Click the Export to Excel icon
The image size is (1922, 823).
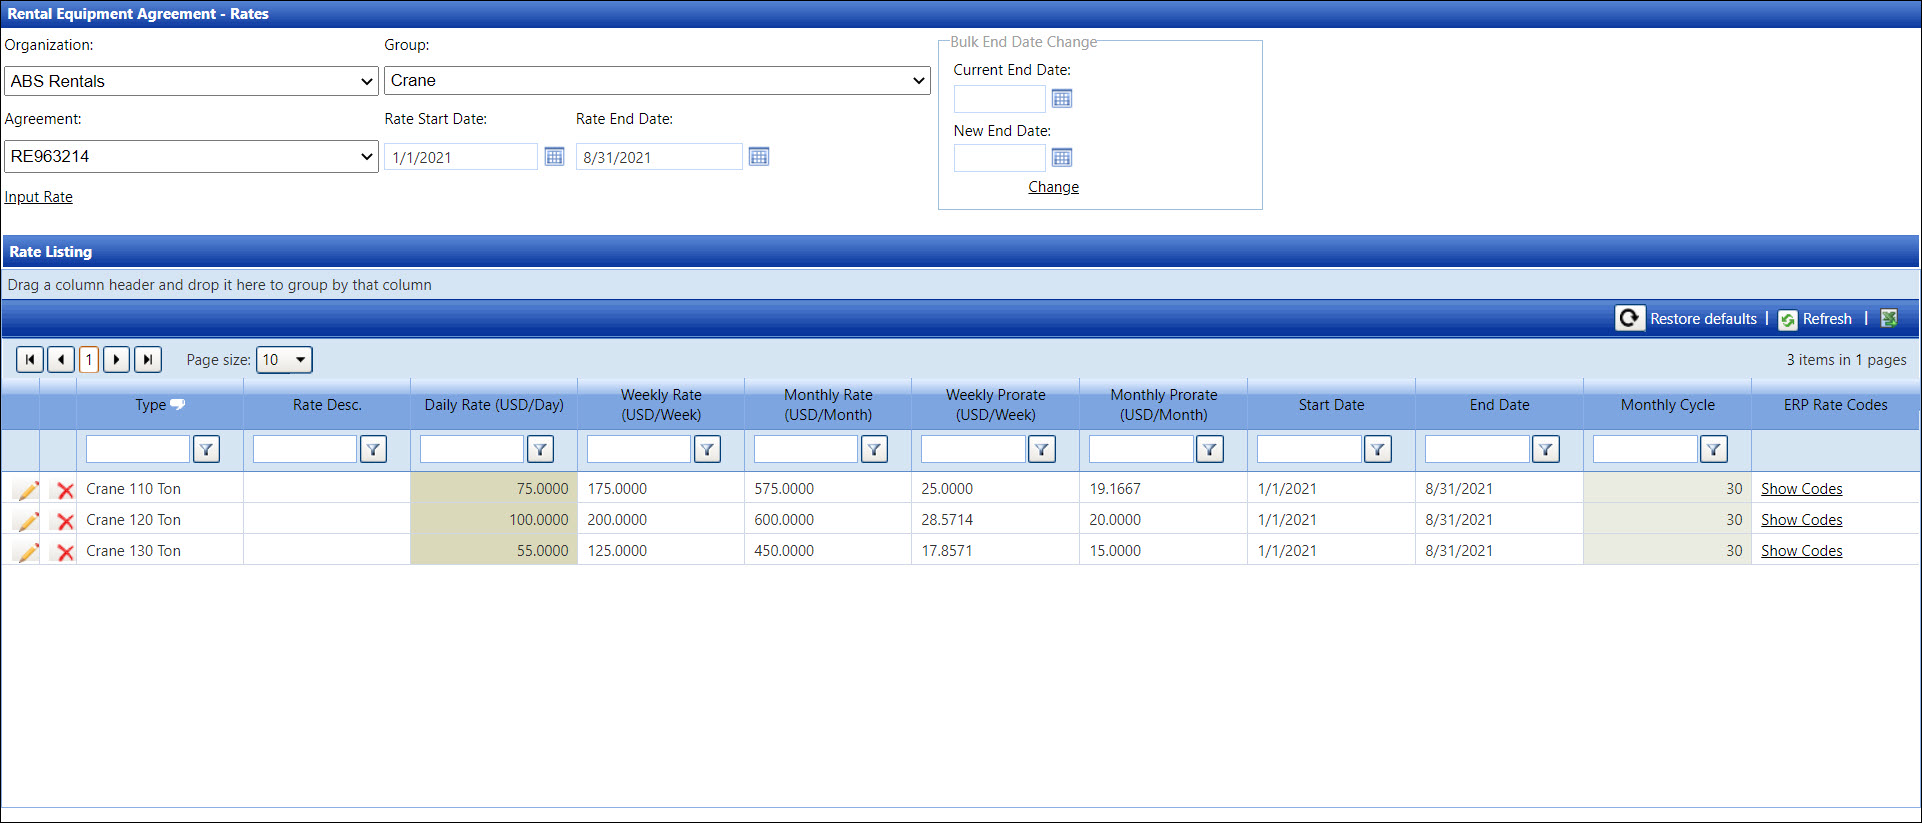1889,318
